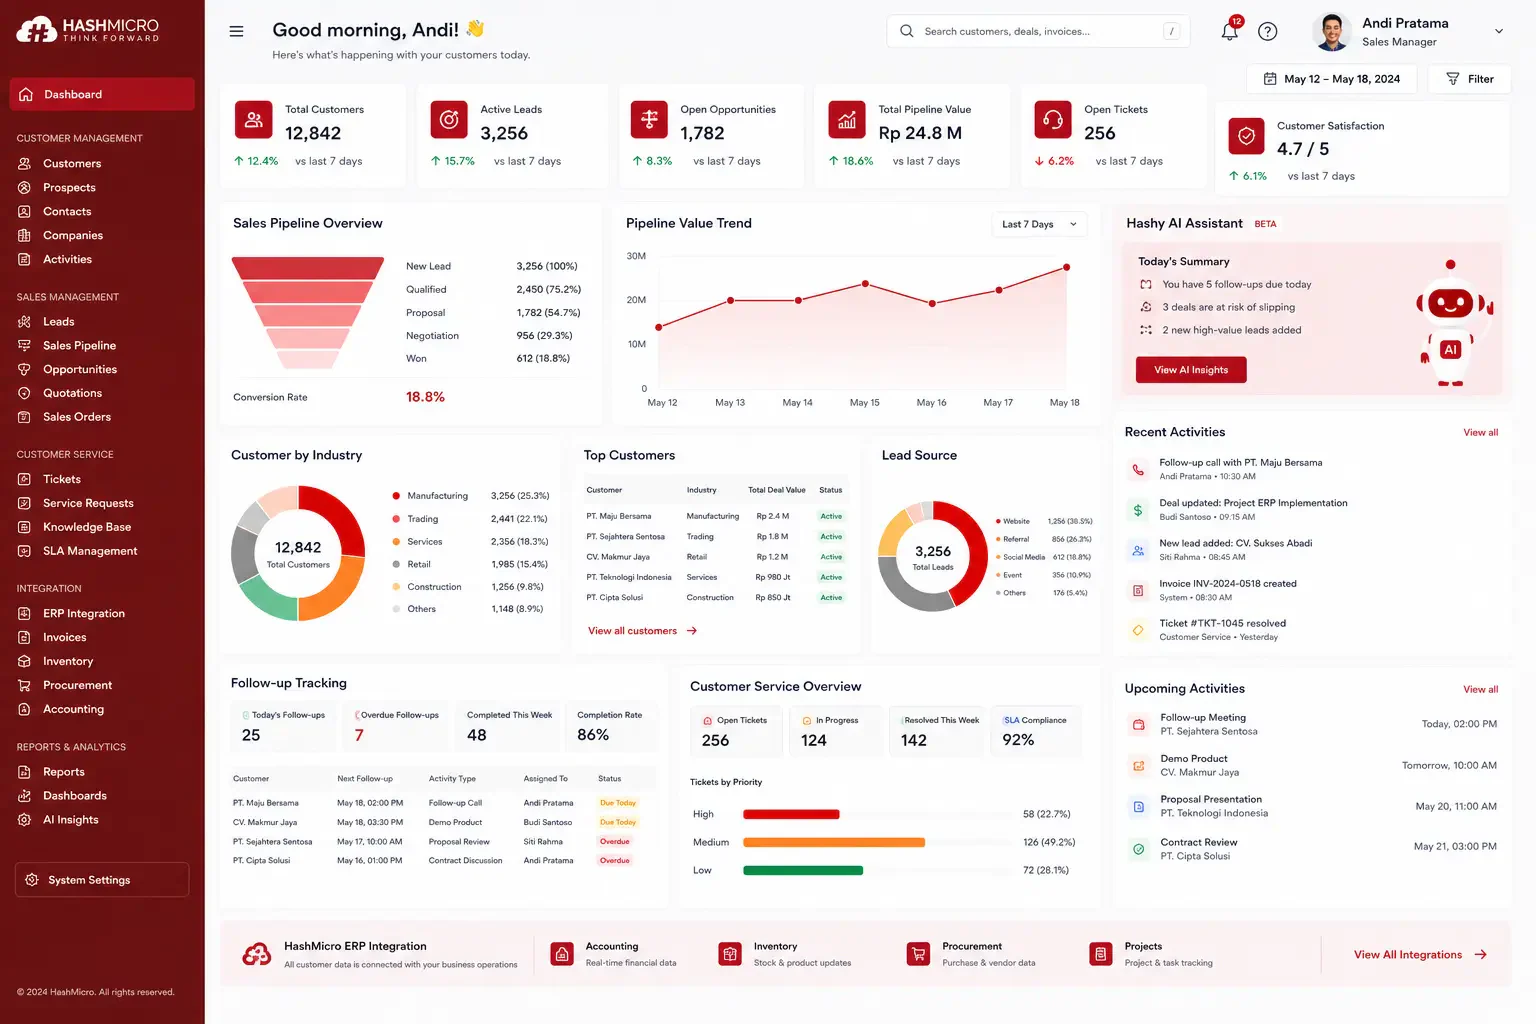
Task: Click the PT. Maju Bersama top customer row
Action: 714,516
